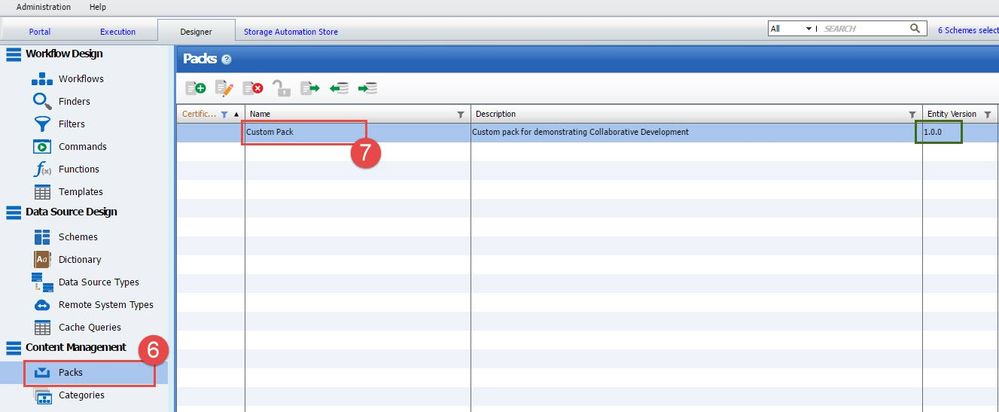999x412 pixels.
Task: Click the search magnifier icon
Action: 915,29
